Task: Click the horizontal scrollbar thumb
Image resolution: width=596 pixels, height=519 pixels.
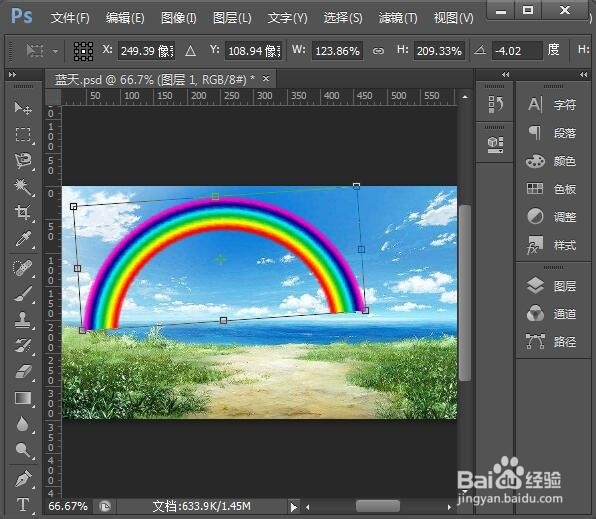Action: 378,506
